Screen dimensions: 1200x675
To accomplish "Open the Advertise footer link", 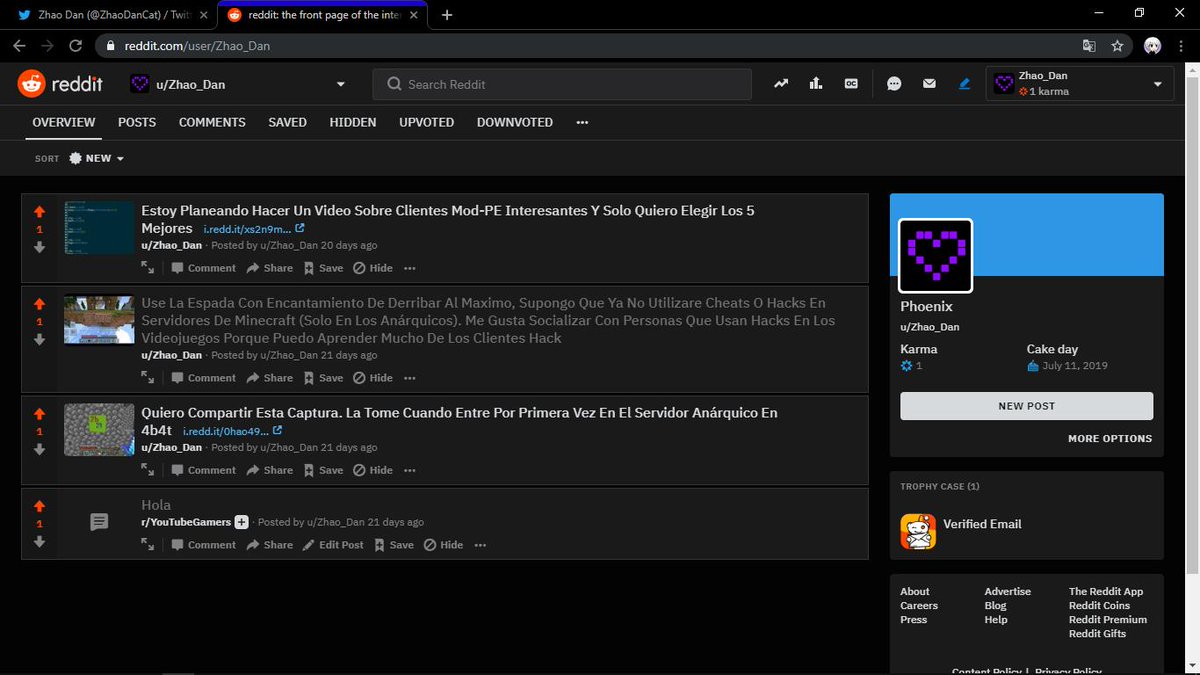I will [1007, 591].
